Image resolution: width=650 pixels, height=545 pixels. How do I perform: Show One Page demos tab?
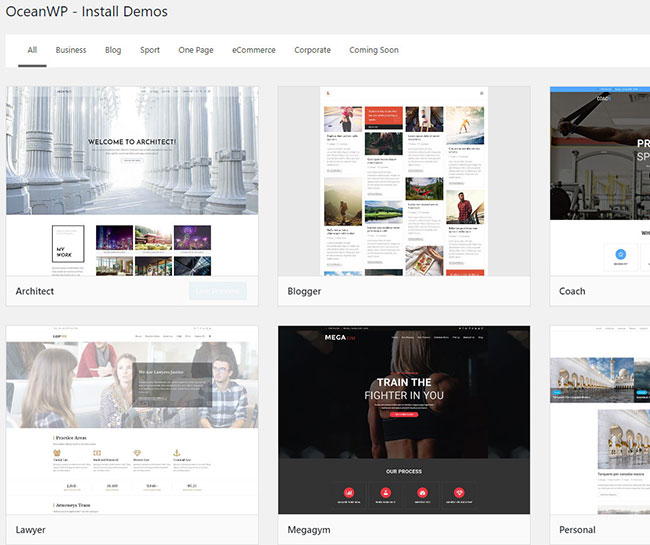pyautogui.click(x=196, y=50)
